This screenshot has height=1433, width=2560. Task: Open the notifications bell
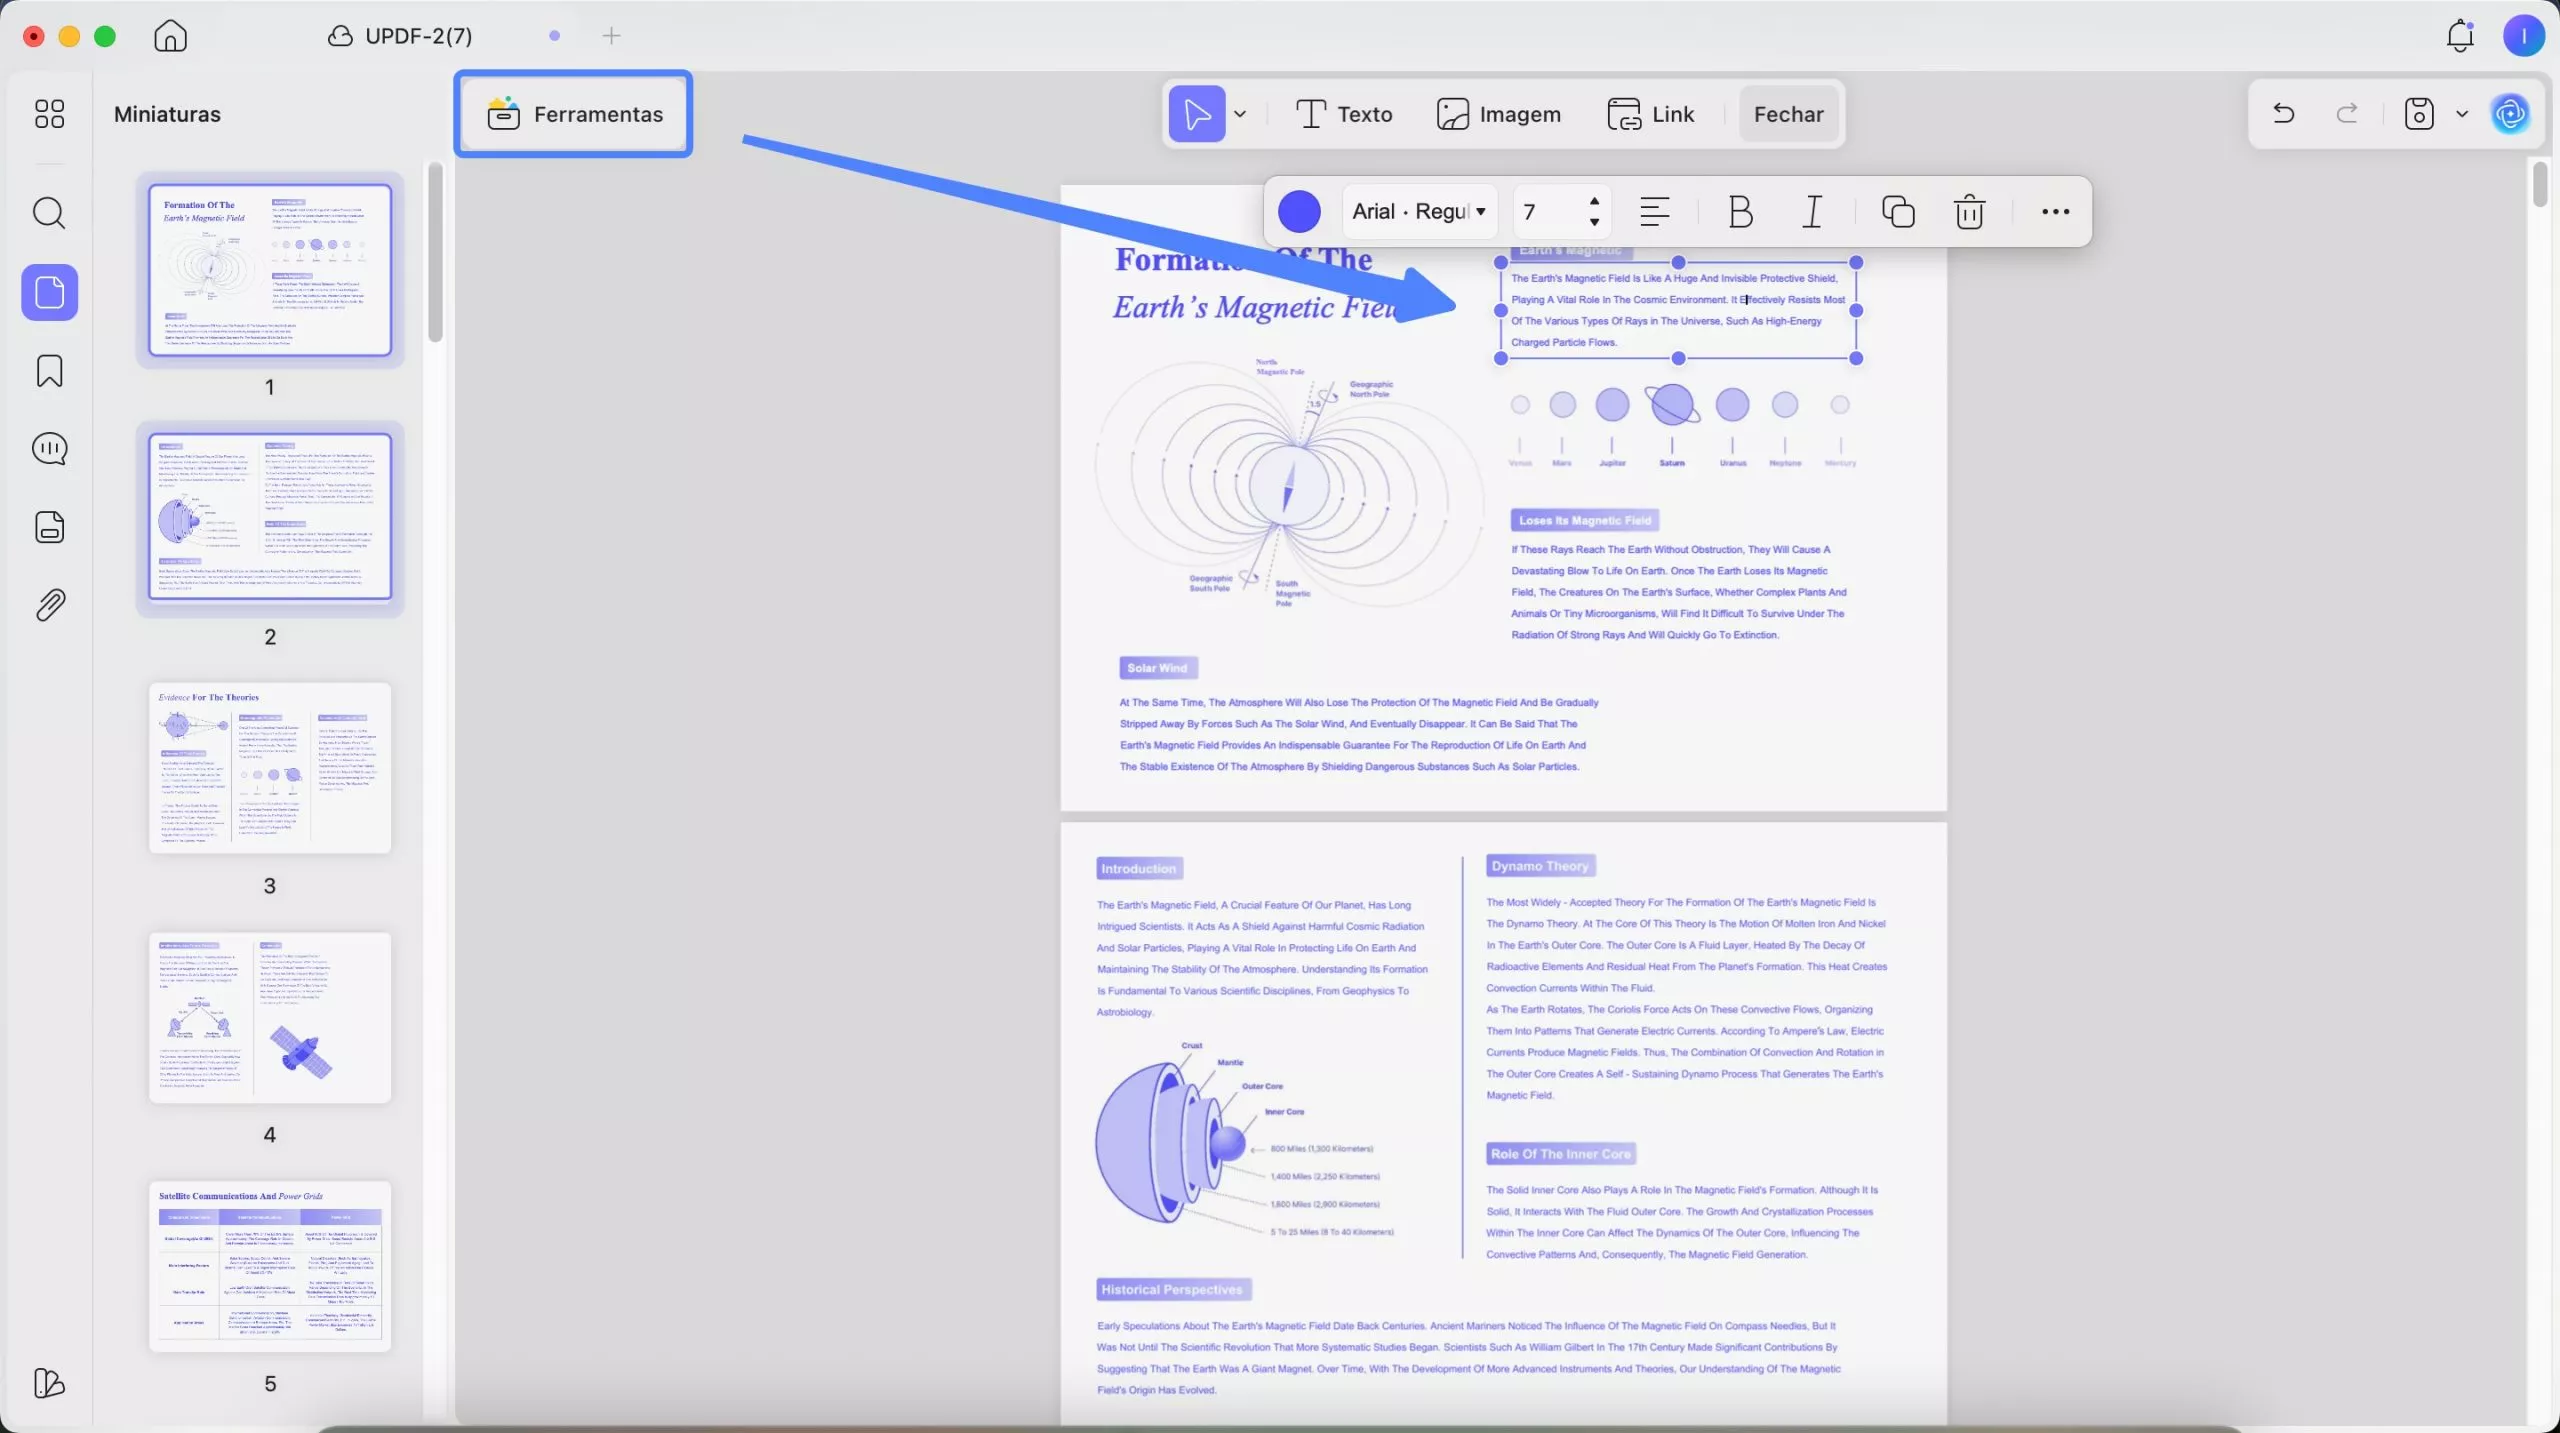(x=2460, y=36)
